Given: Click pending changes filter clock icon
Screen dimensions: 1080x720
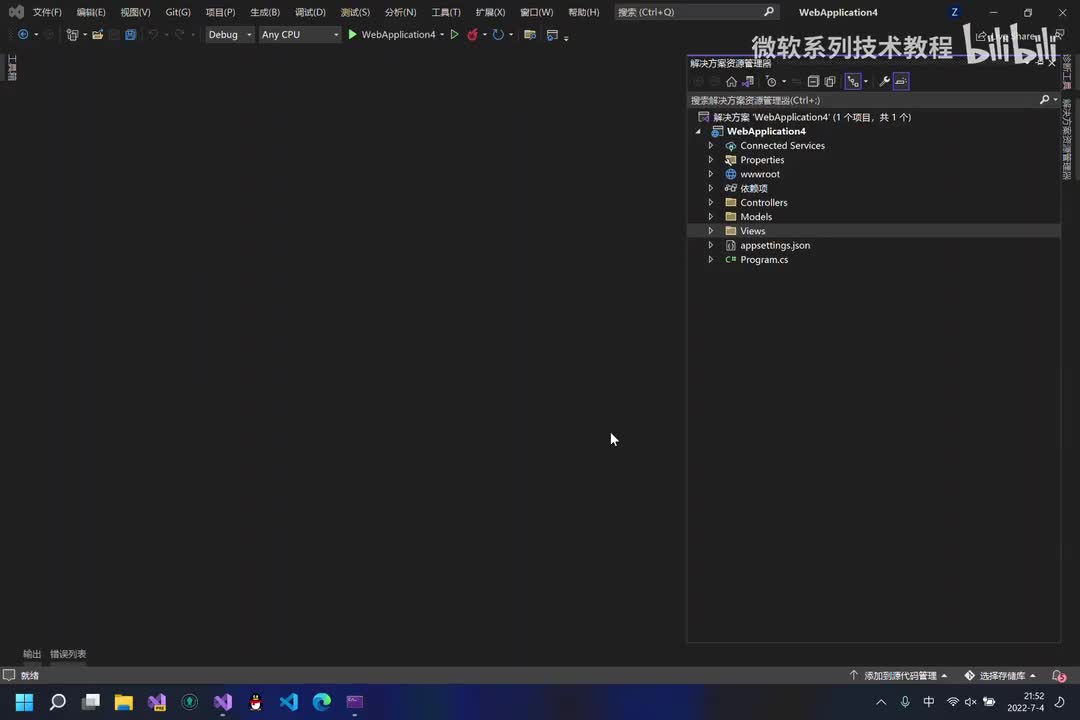Looking at the screenshot, I should [771, 81].
